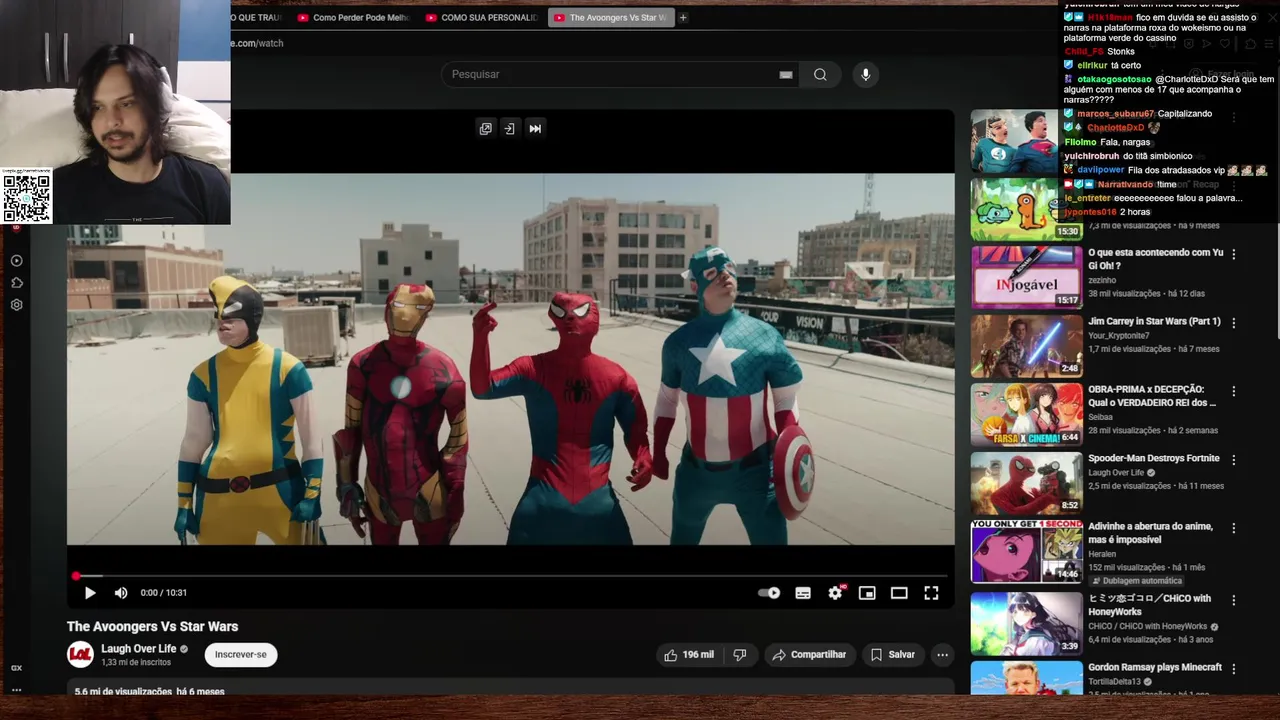
Task: Open 'O que esta acontecendo com Yu Gi Oh!' video
Action: pos(1155,259)
